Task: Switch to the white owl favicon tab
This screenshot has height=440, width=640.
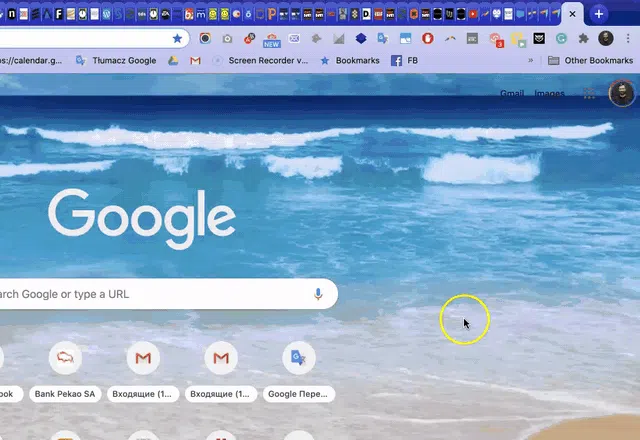Action: click(x=496, y=14)
